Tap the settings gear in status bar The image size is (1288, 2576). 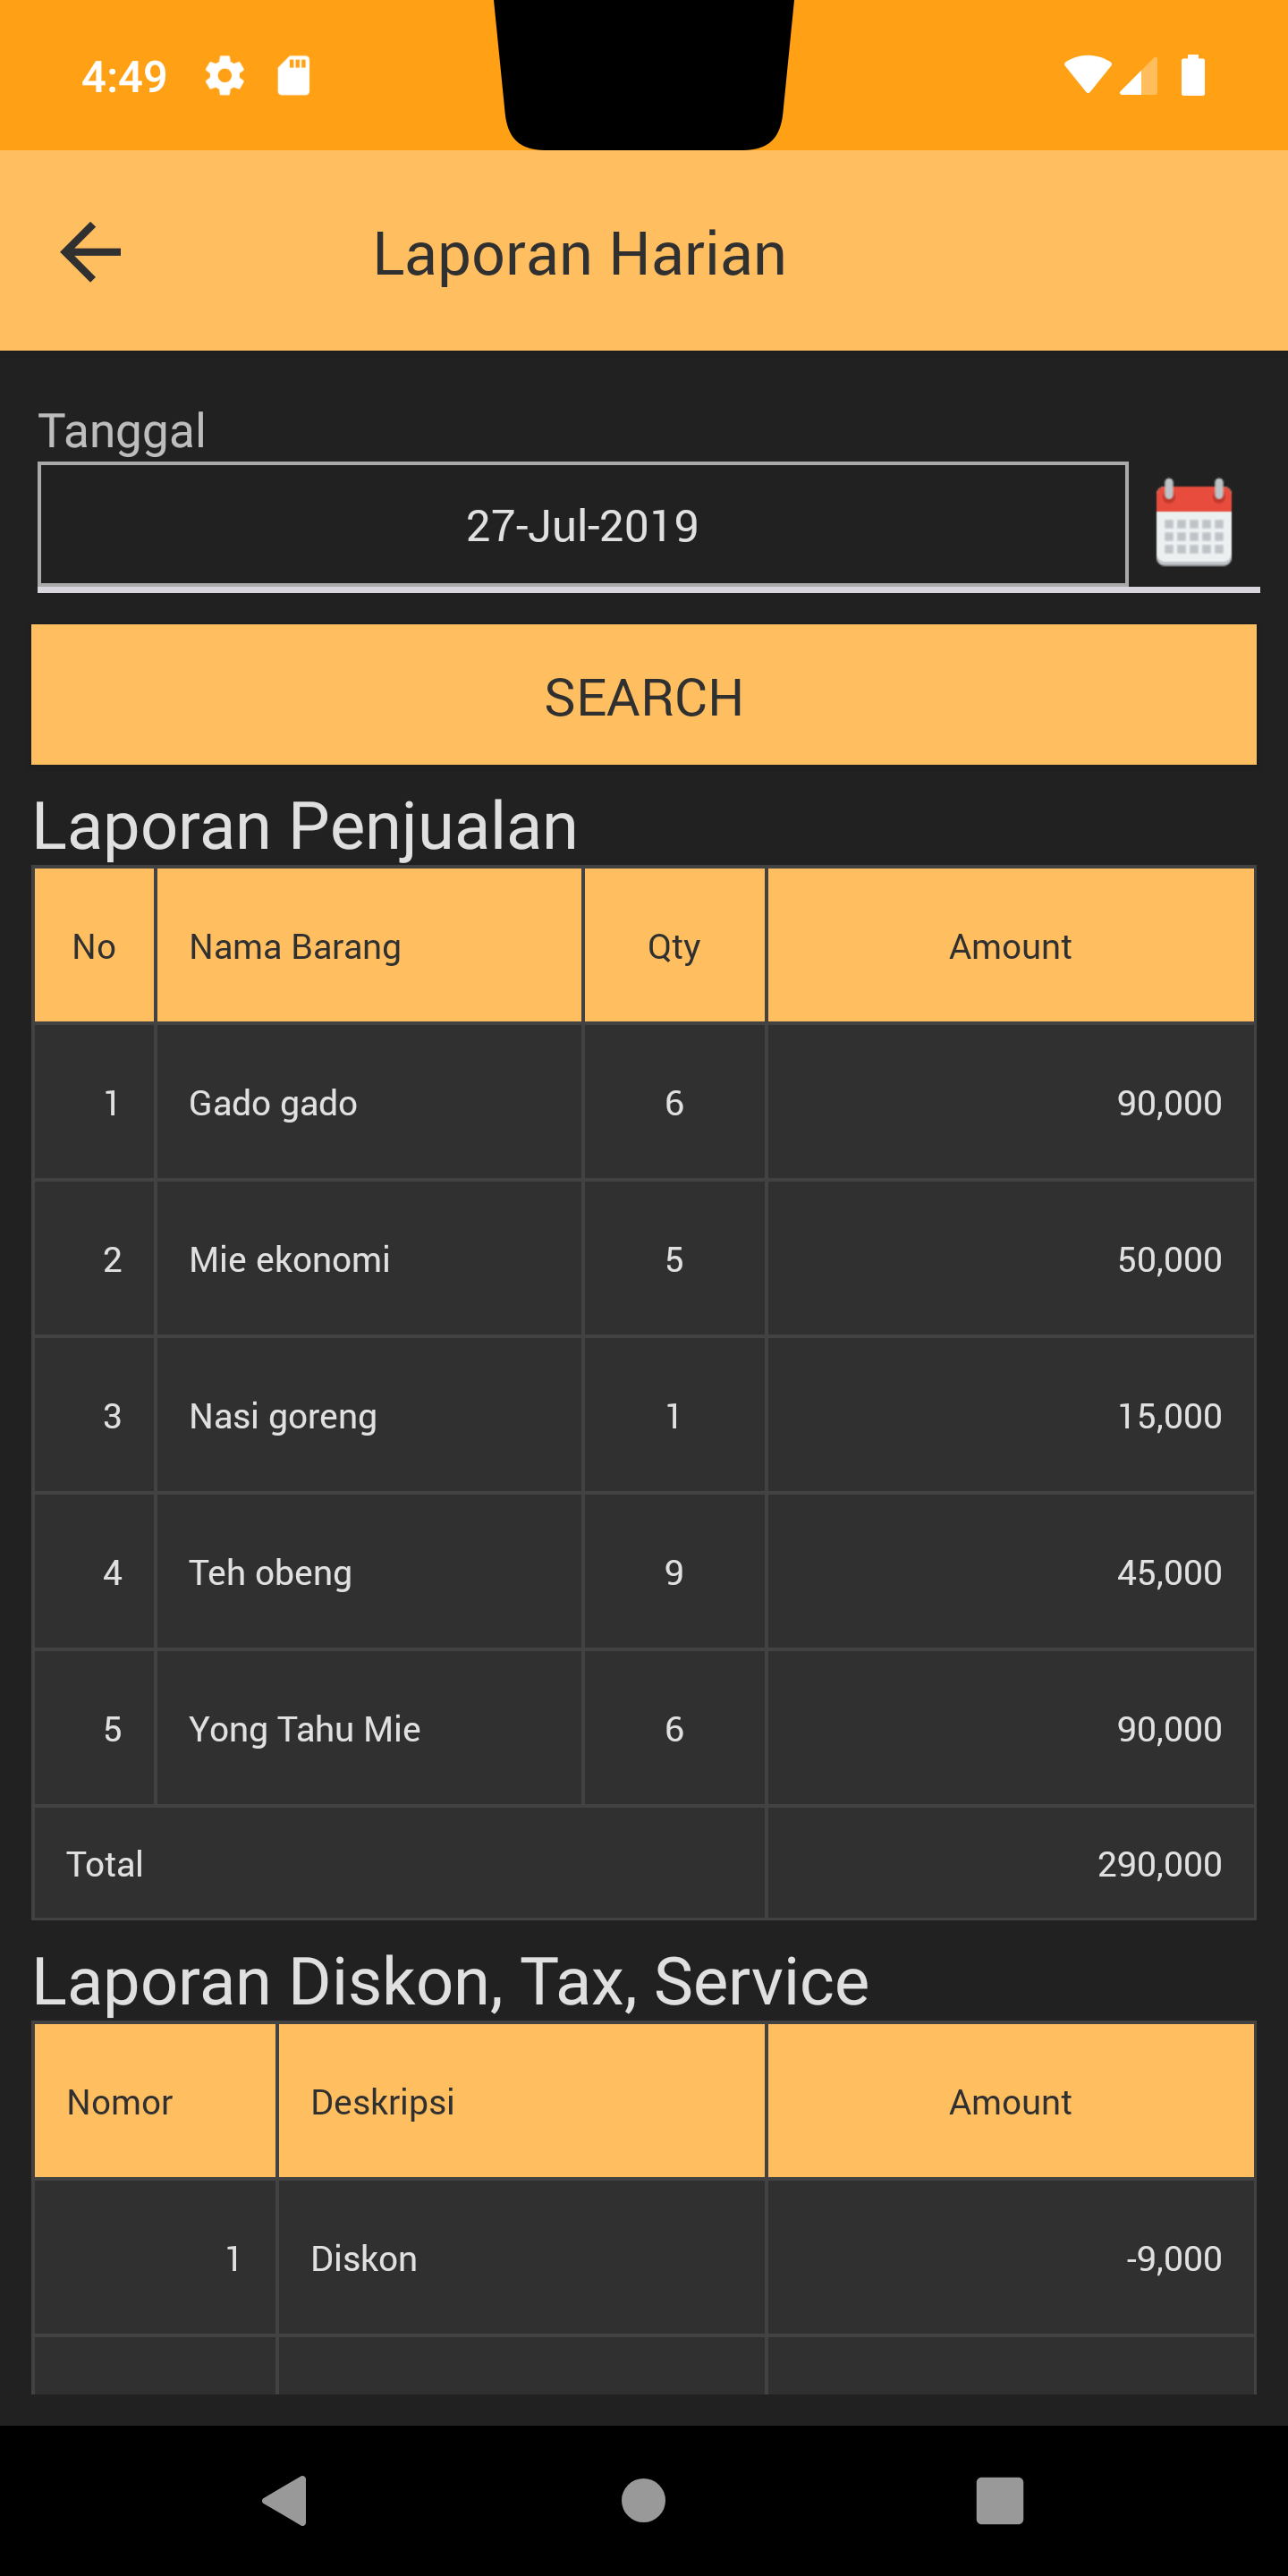224,76
